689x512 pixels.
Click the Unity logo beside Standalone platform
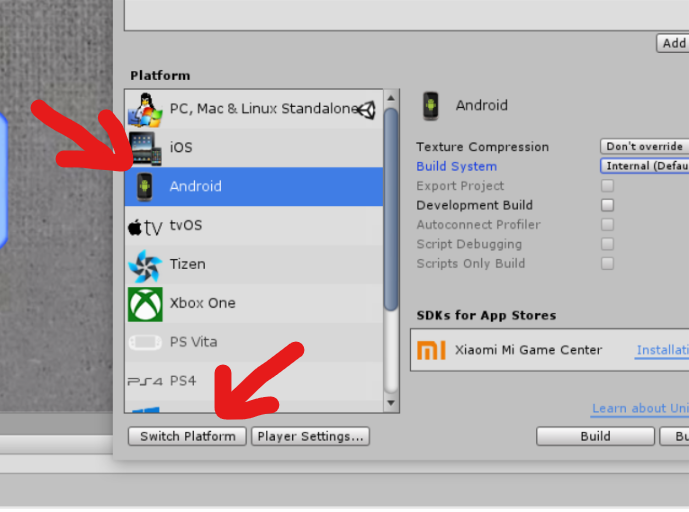pyautogui.click(x=366, y=110)
